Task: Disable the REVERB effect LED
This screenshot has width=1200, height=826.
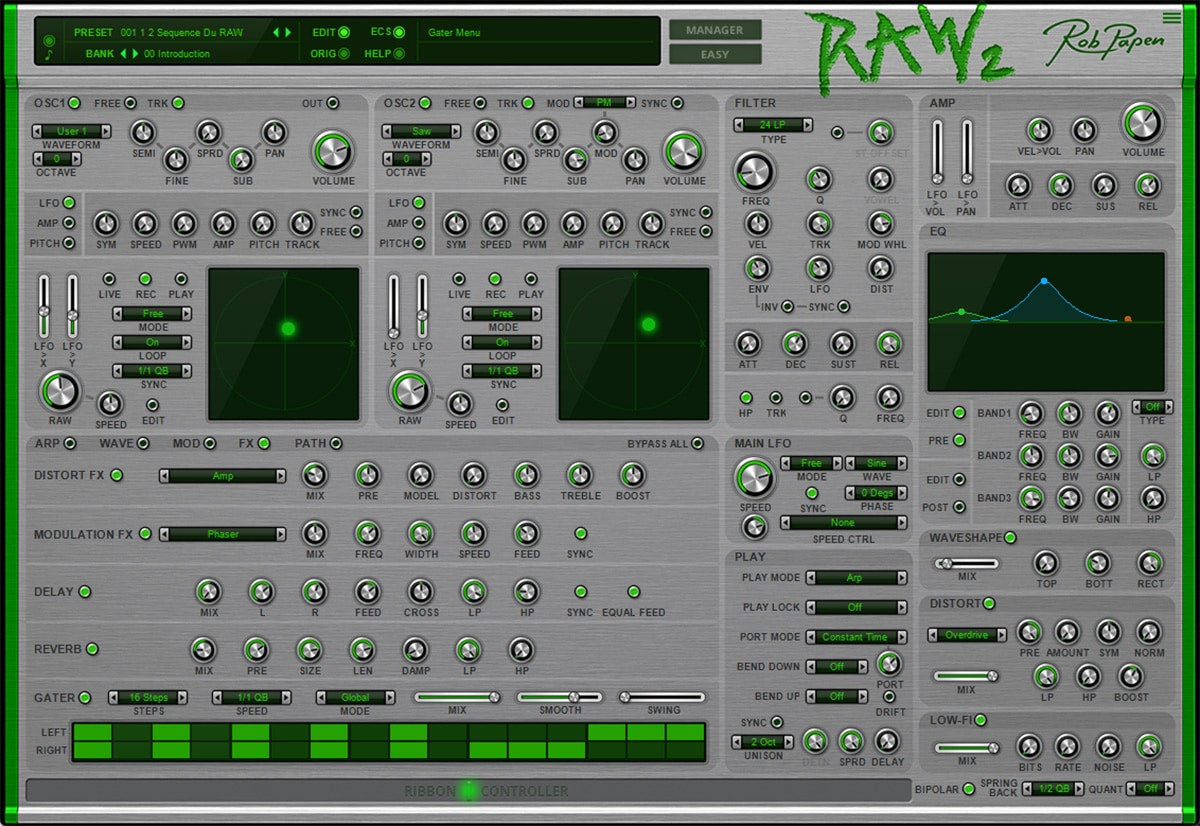Action: (x=92, y=649)
